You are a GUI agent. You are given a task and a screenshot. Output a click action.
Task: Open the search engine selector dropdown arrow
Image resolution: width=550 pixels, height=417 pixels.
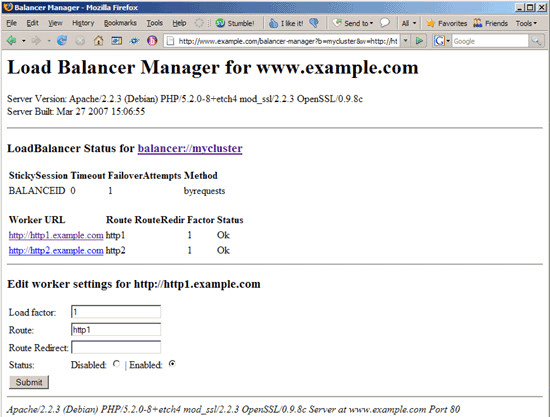click(448, 41)
